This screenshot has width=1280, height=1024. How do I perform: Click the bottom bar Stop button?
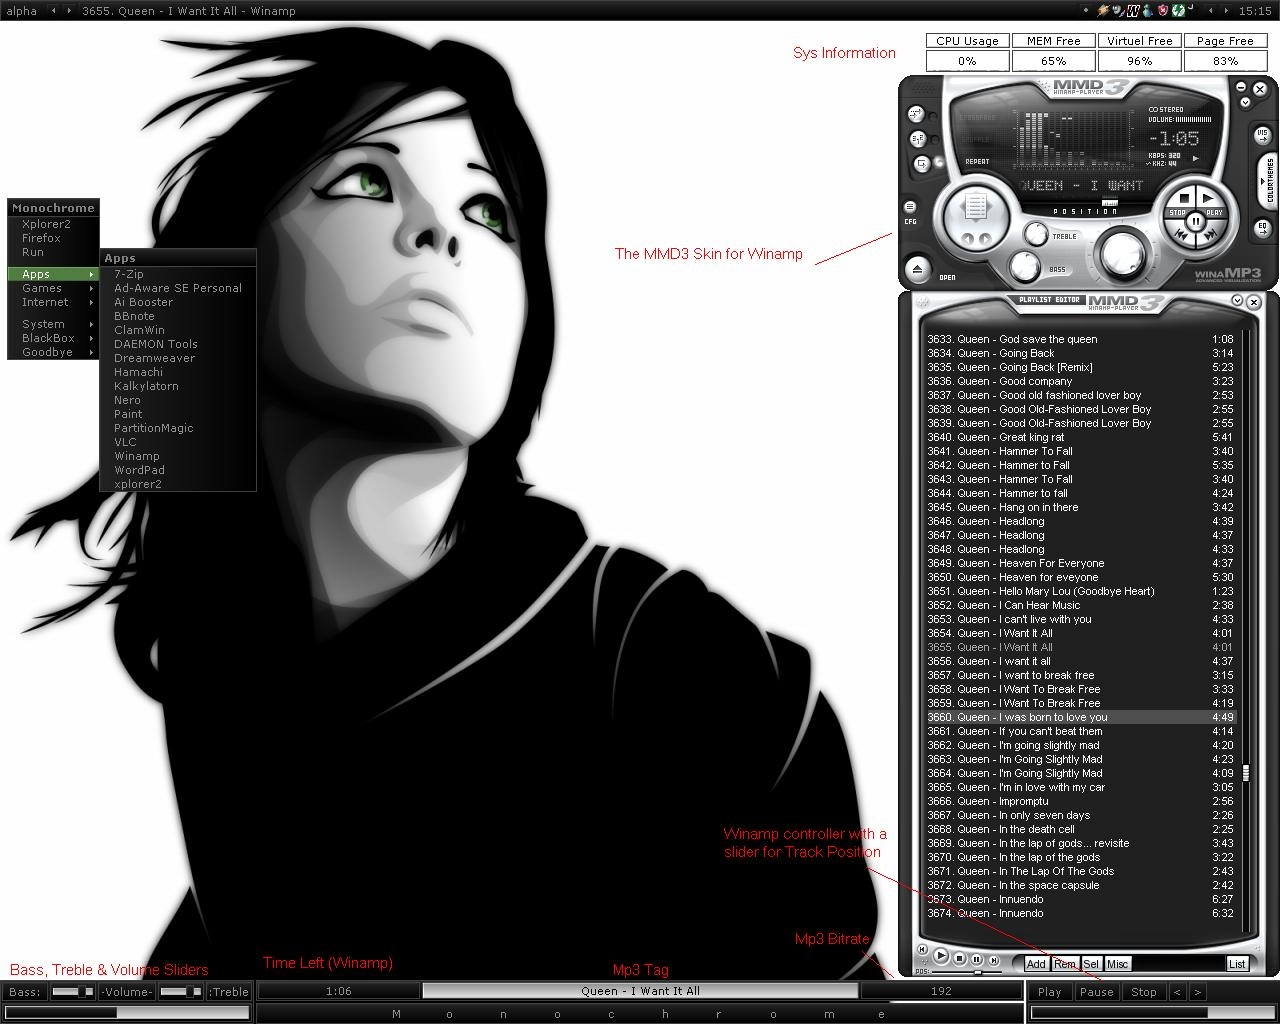pos(1144,992)
